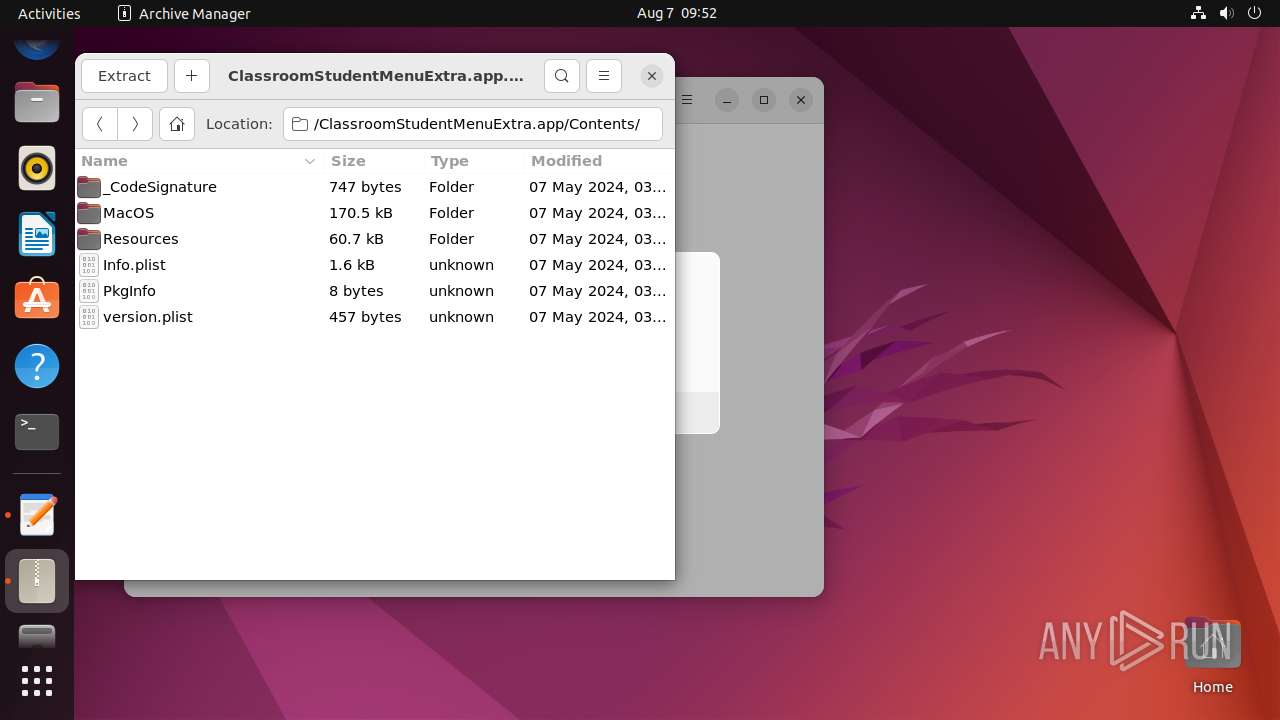The width and height of the screenshot is (1280, 720).
Task: Minimize the background window
Action: click(x=727, y=100)
